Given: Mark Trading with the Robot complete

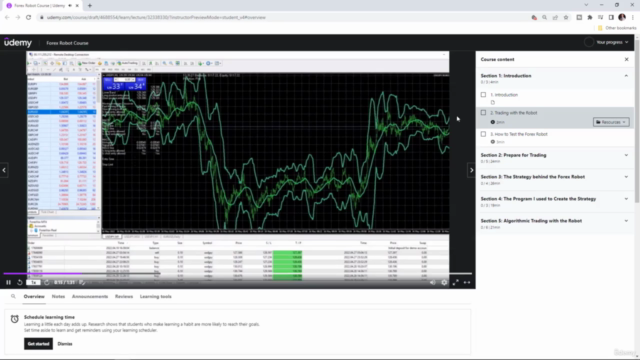Looking at the screenshot, I should coord(483,113).
